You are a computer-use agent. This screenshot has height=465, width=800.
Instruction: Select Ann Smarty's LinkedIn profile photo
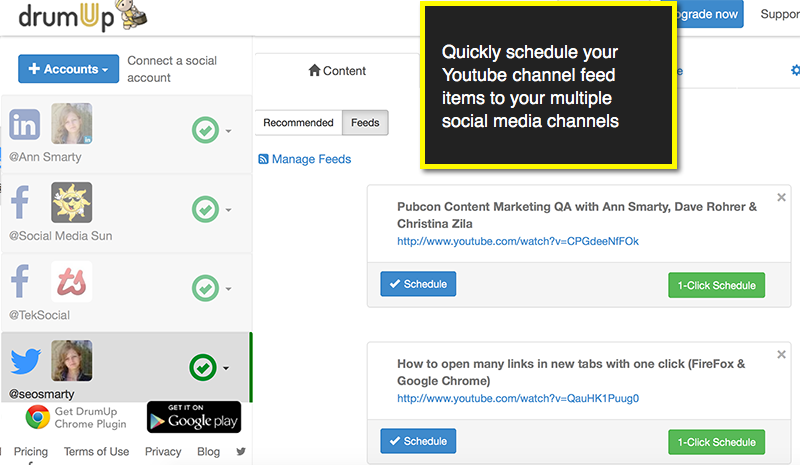(71, 124)
